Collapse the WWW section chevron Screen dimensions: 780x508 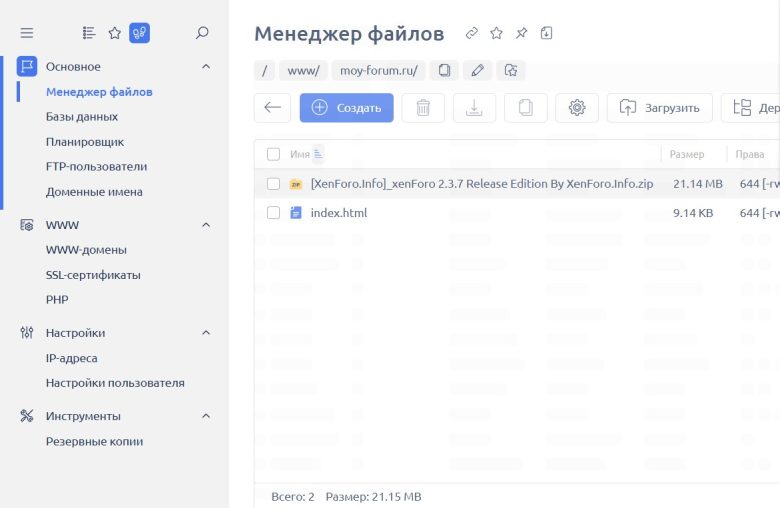point(206,225)
